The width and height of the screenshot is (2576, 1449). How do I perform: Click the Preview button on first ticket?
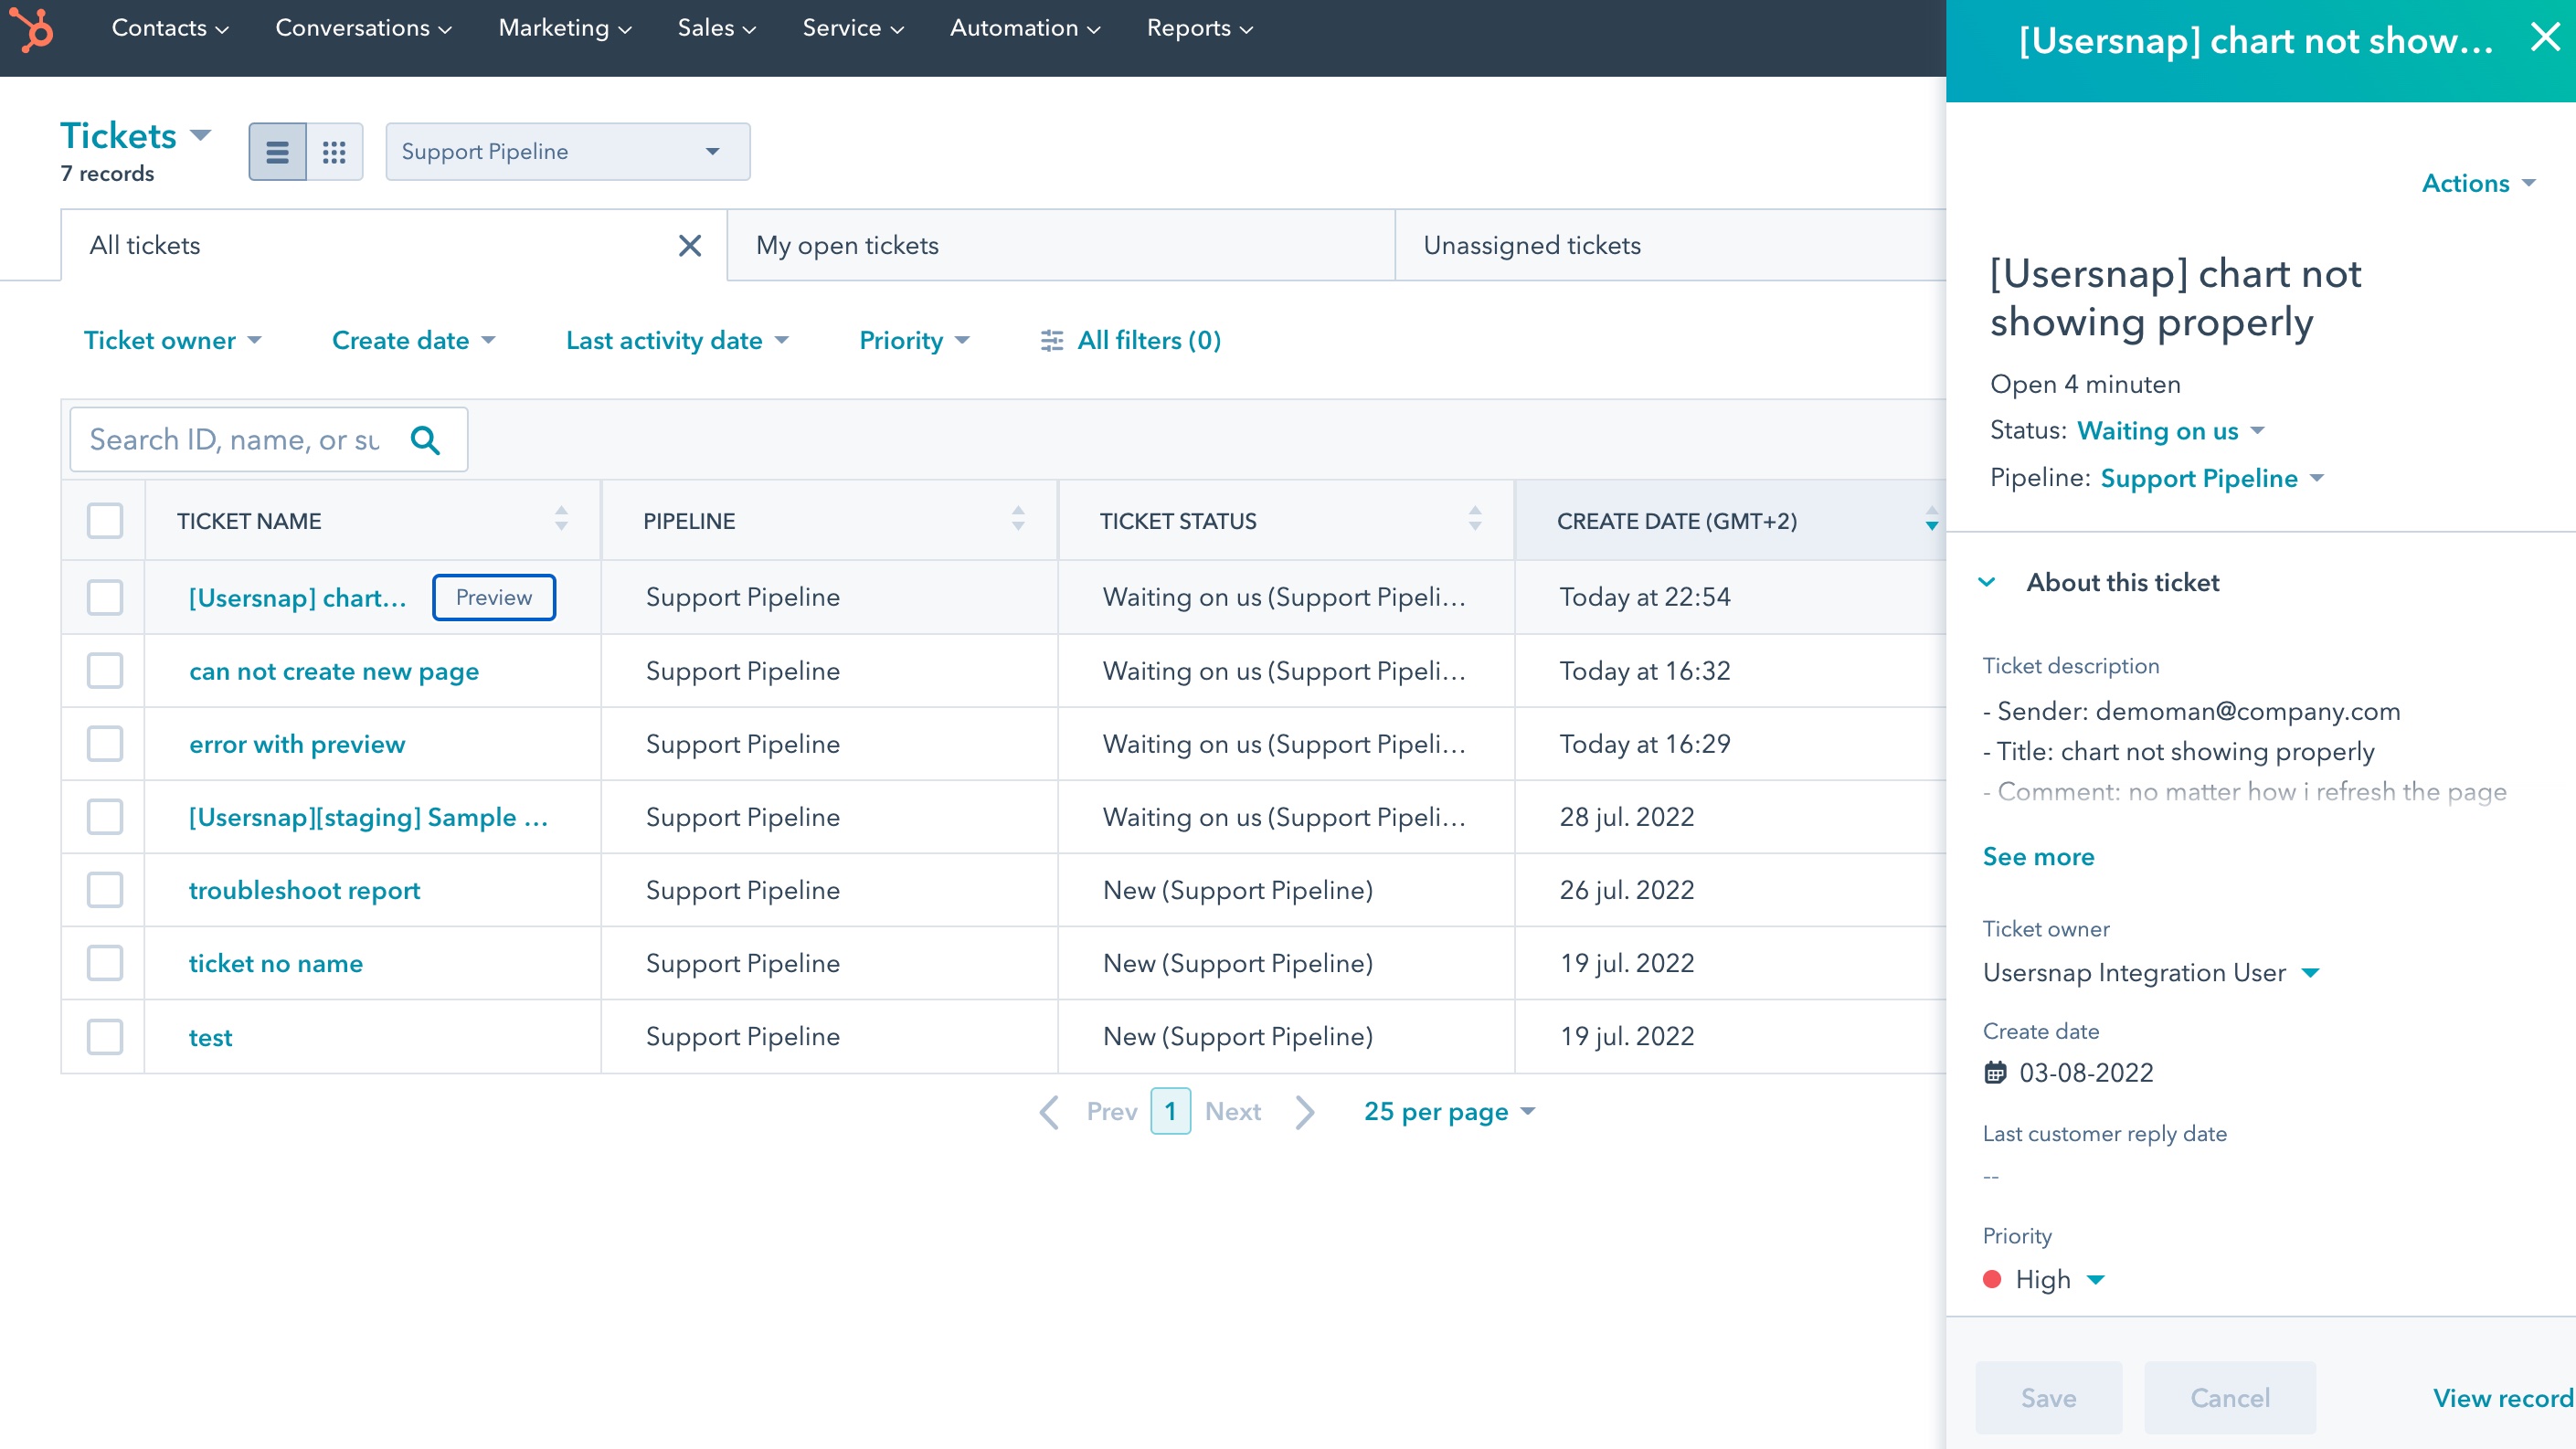coord(494,598)
